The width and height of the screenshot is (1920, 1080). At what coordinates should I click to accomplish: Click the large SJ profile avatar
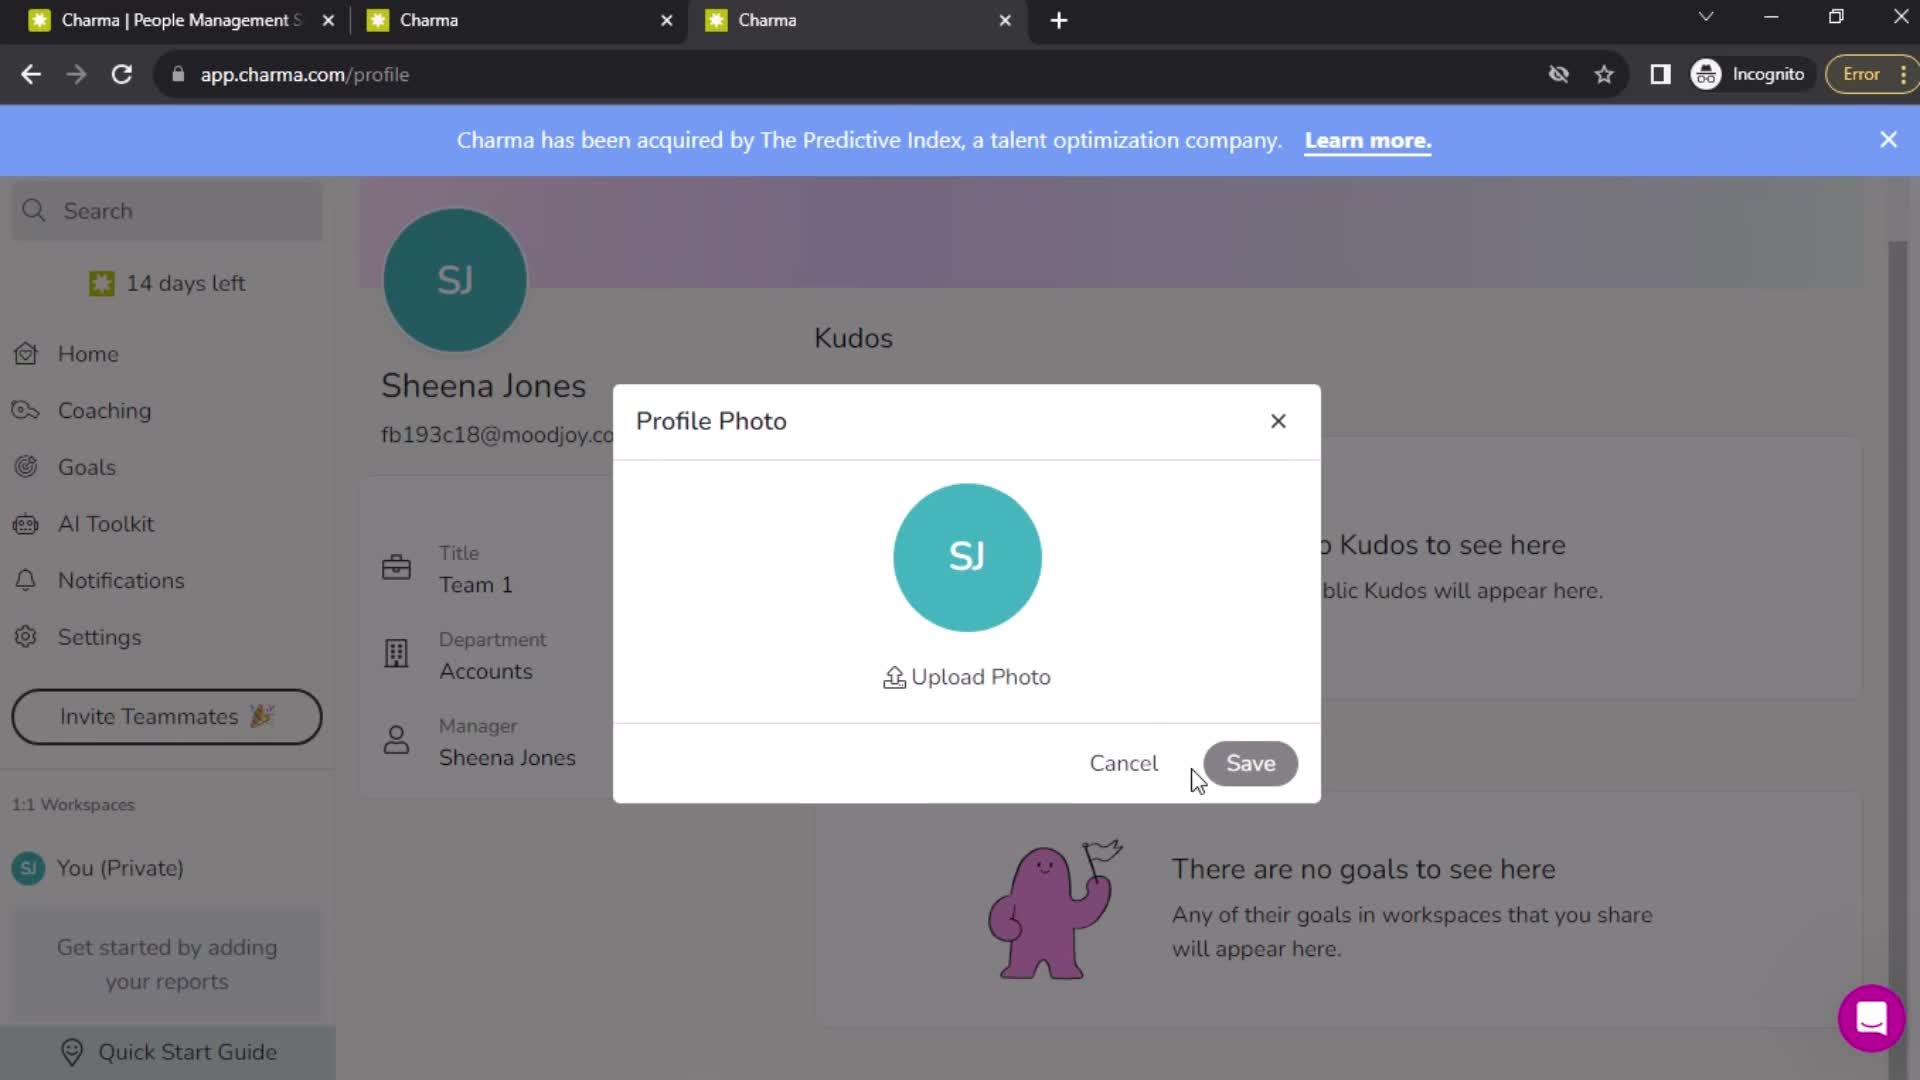tap(455, 280)
